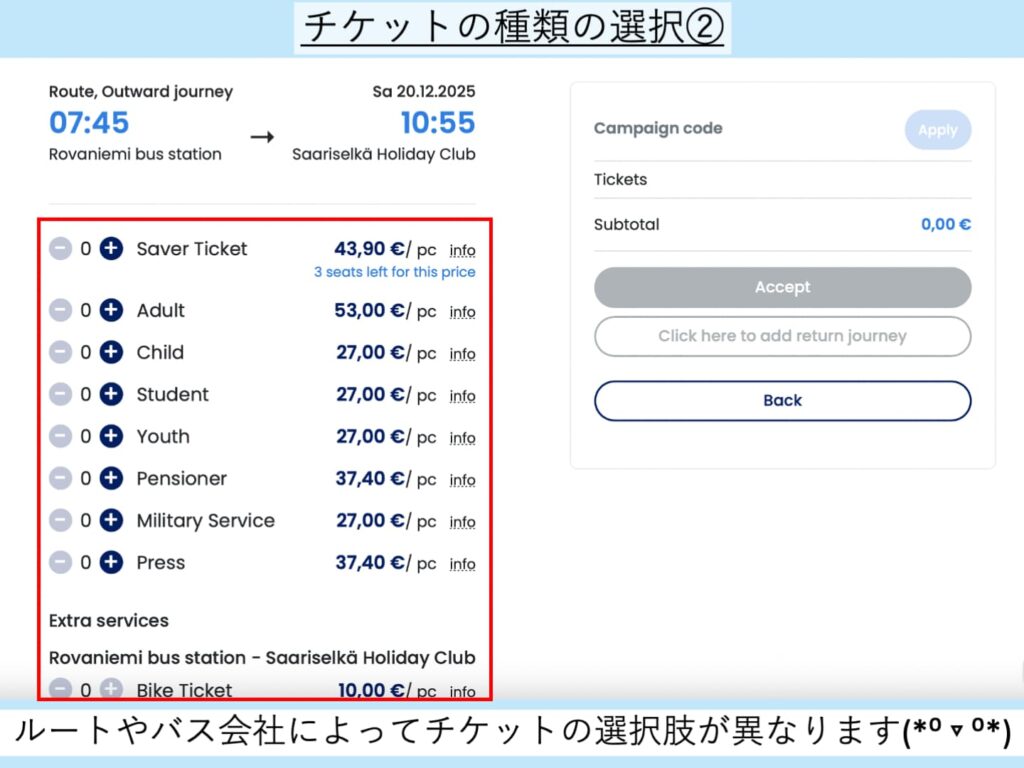
Task: View Student ticket info link
Action: pos(462,396)
